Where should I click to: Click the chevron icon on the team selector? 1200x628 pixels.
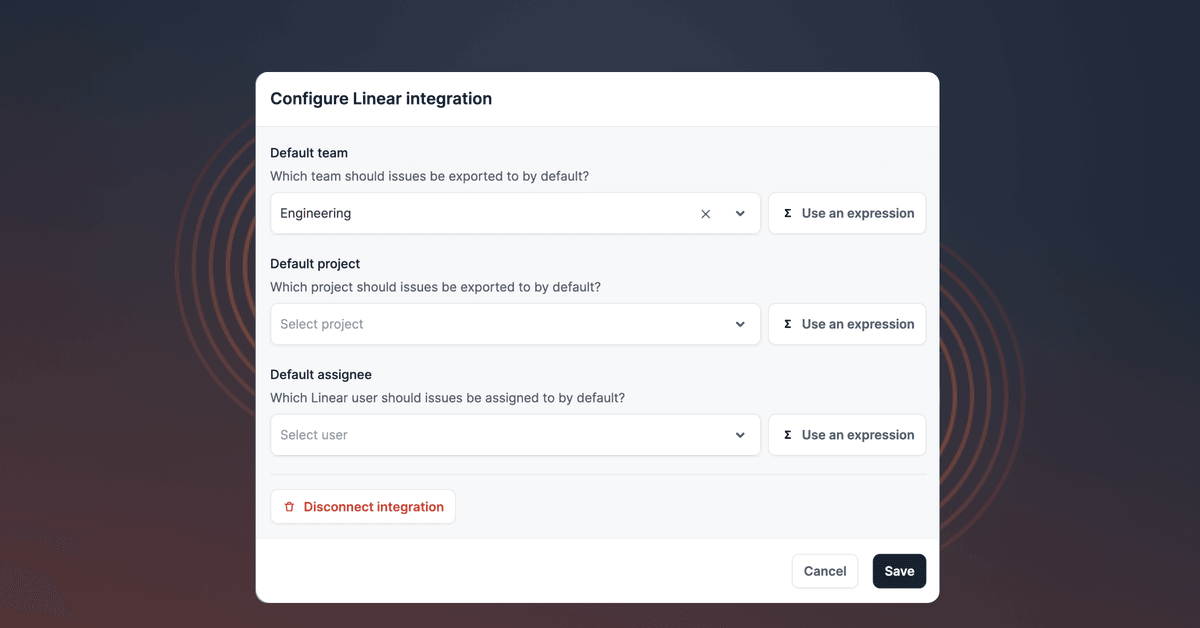pos(740,213)
